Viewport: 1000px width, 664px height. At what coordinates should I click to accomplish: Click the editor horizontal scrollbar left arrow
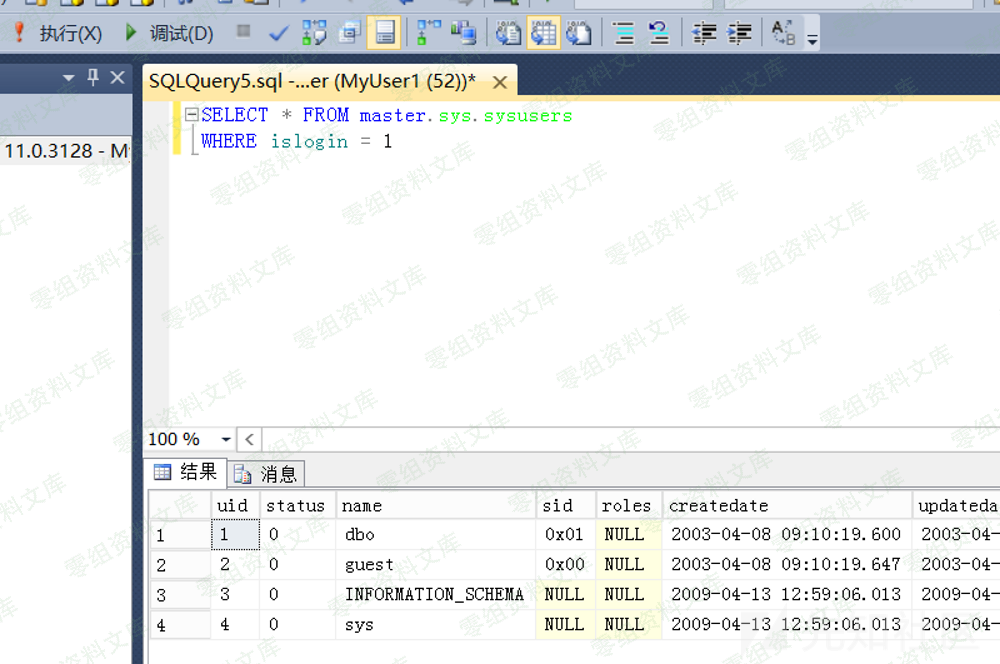coord(249,440)
